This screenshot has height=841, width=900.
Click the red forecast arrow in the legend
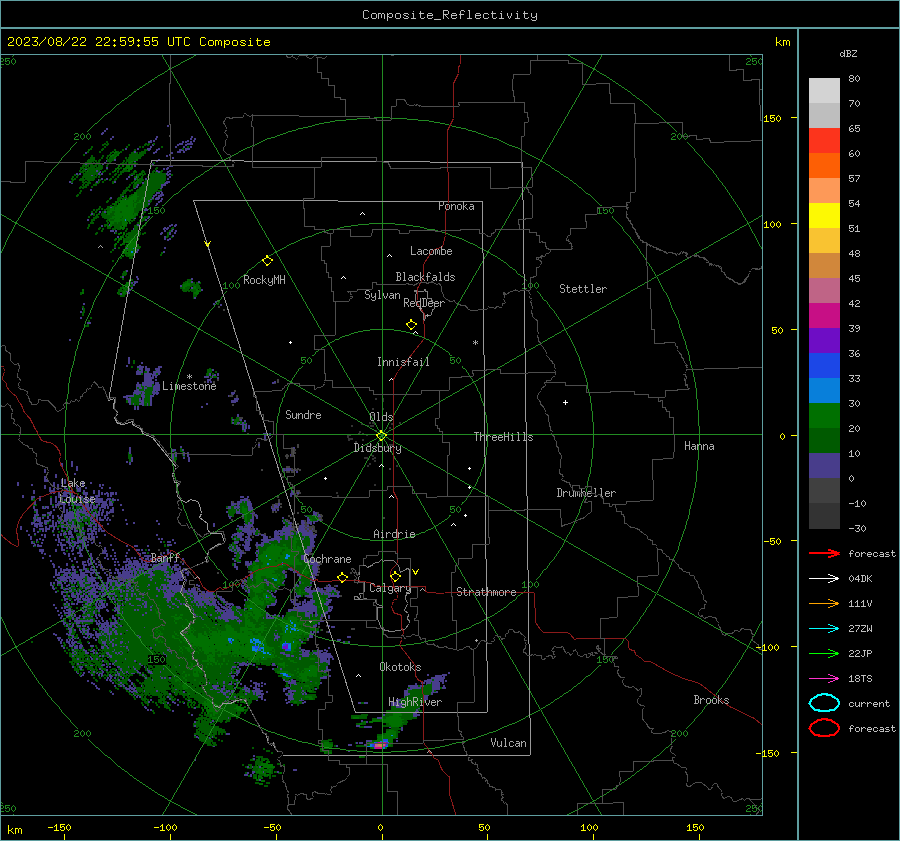coord(824,553)
